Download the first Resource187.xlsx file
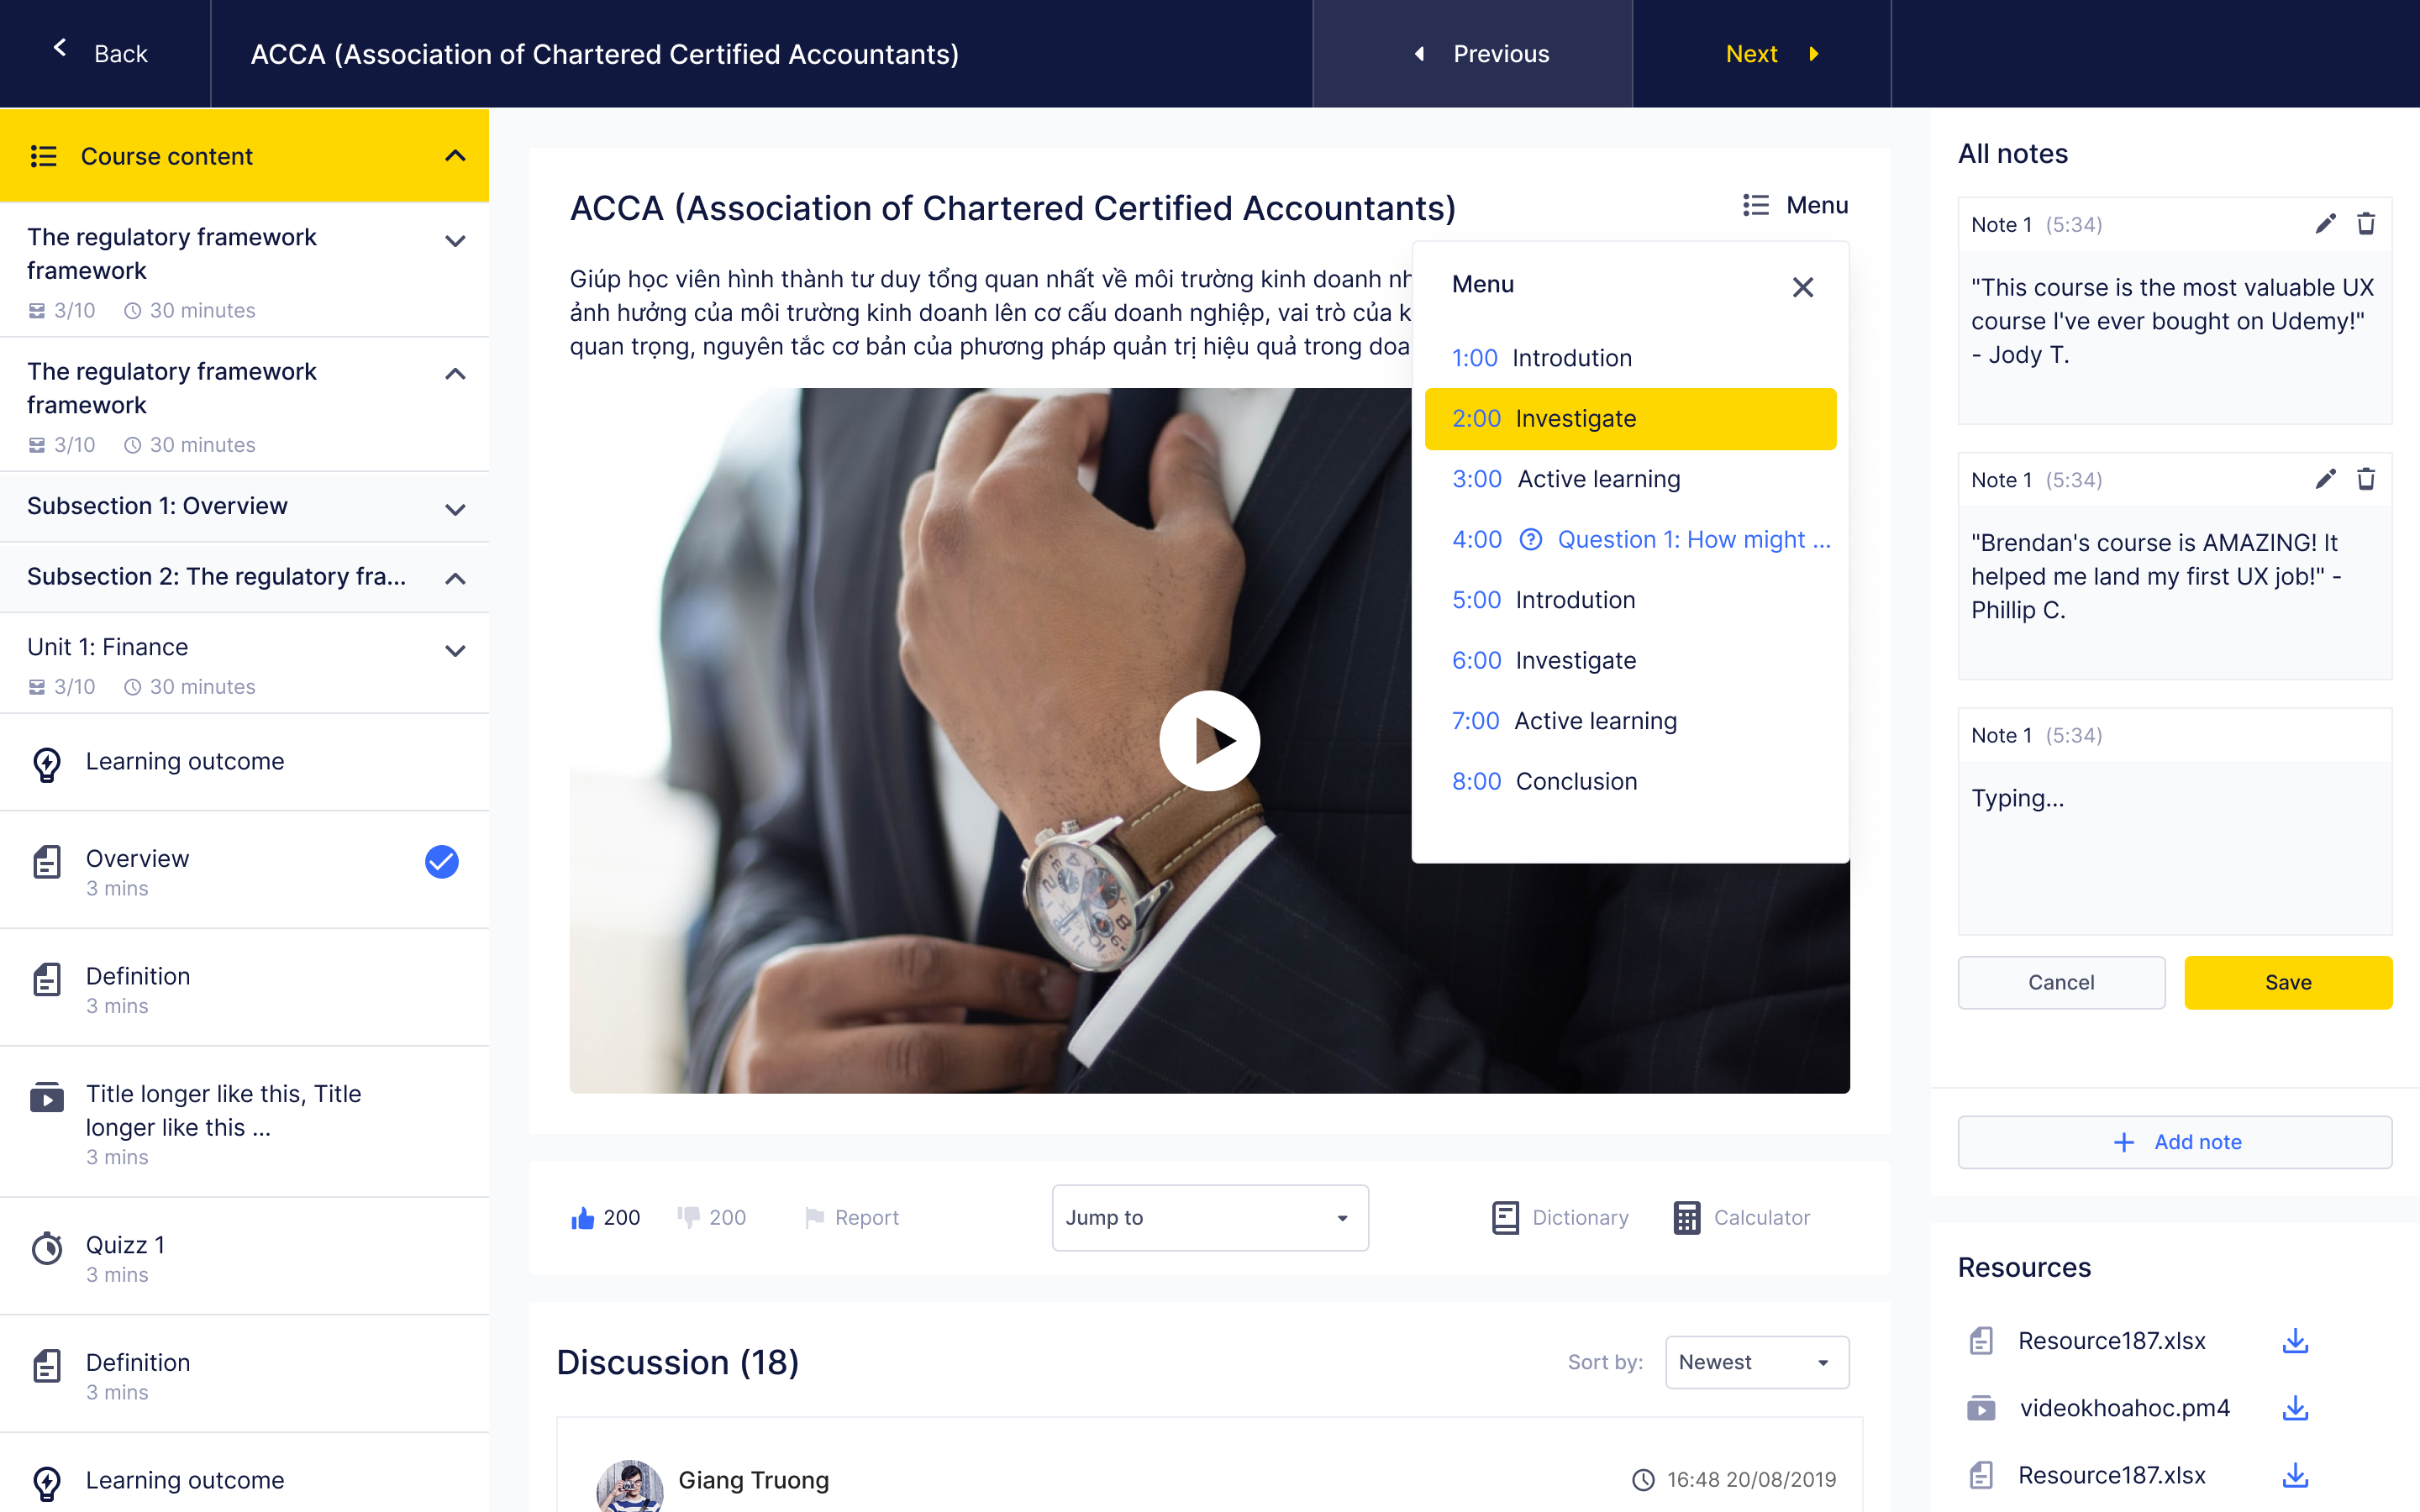Image resolution: width=2420 pixels, height=1512 pixels. click(2295, 1341)
